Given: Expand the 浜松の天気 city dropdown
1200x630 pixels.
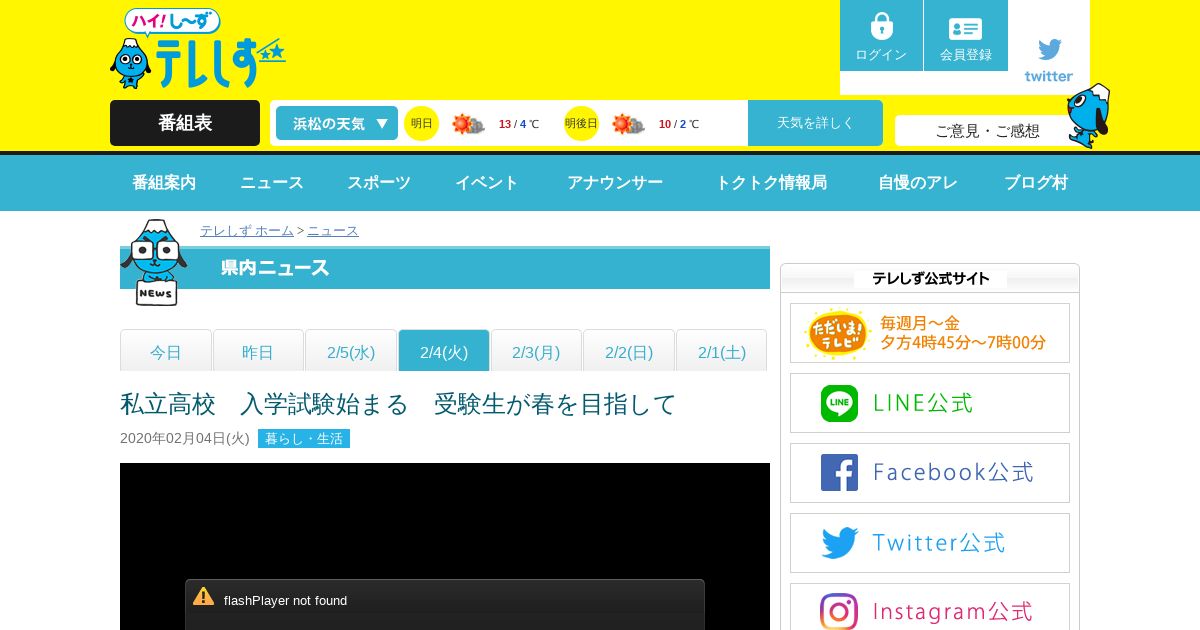Looking at the screenshot, I should pos(337,123).
